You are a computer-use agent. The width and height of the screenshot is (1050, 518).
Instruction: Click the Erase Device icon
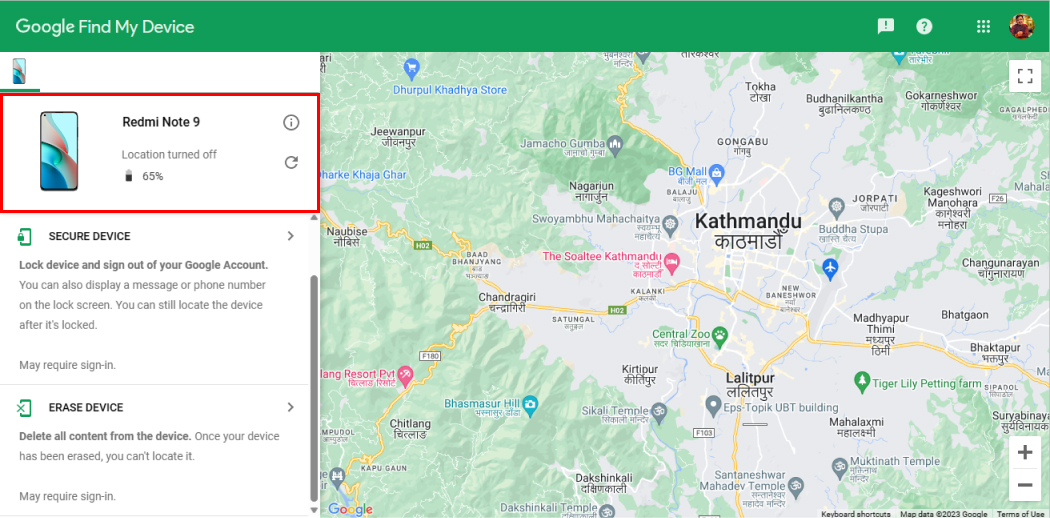[x=24, y=408]
